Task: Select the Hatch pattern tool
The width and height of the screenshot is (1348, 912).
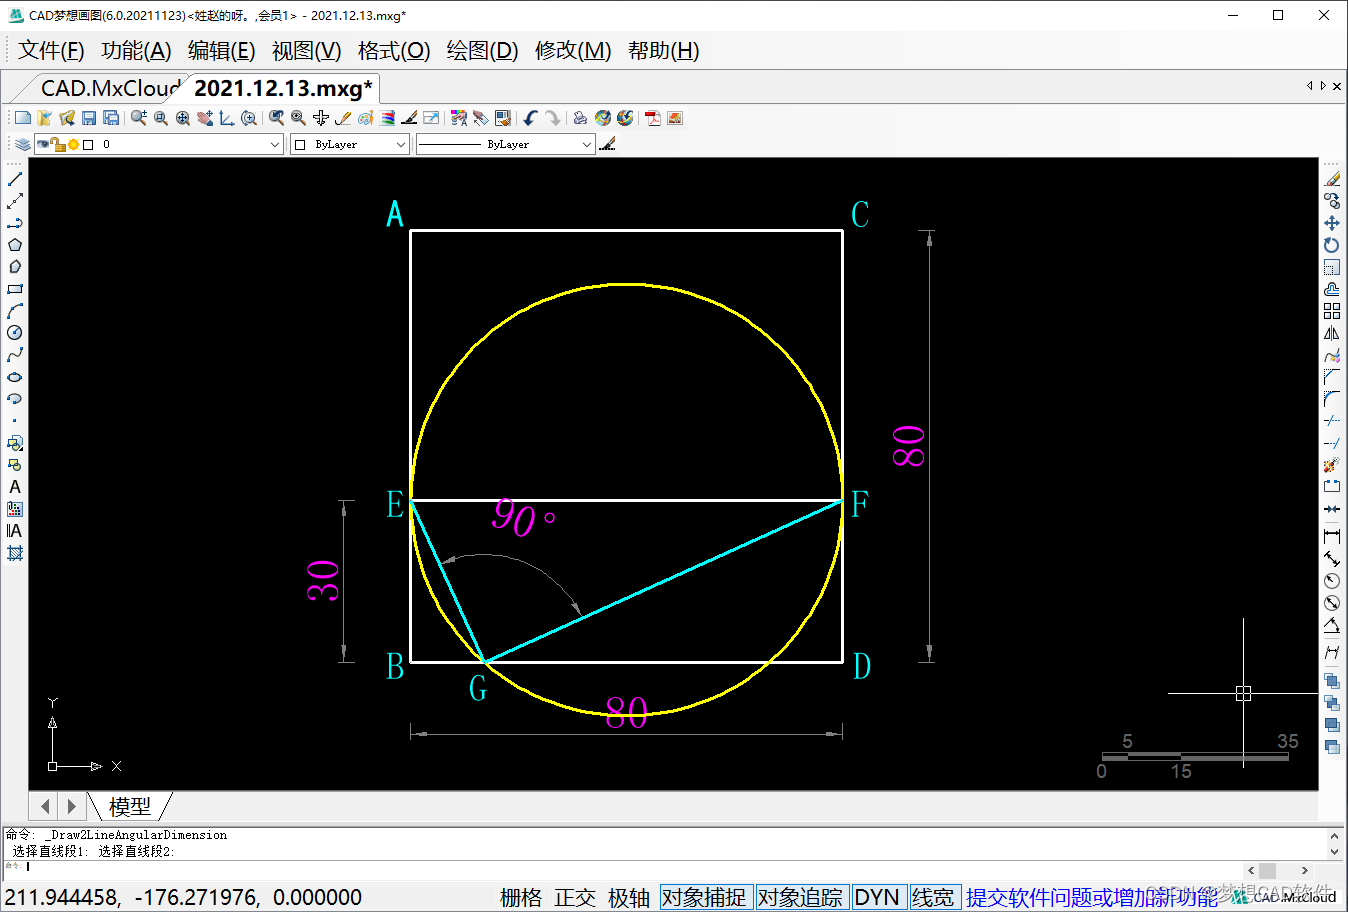Action: click(15, 553)
